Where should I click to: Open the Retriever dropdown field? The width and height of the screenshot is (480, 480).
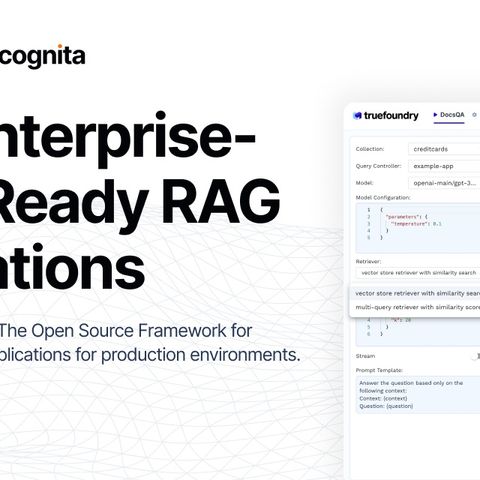418,273
